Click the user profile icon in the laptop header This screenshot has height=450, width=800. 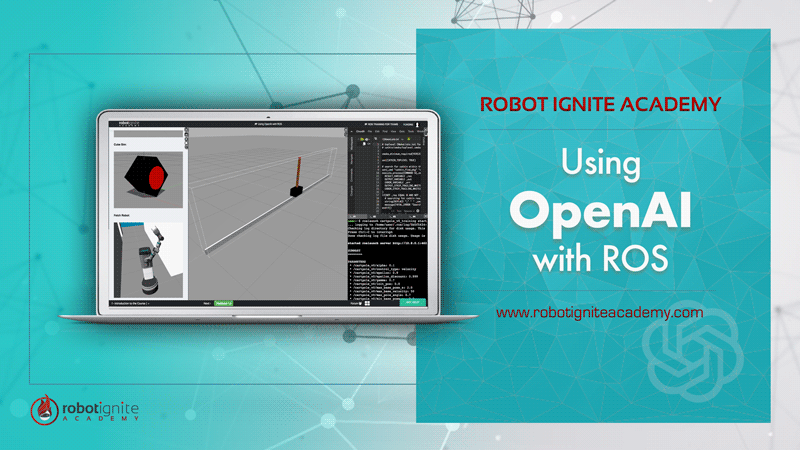417,124
